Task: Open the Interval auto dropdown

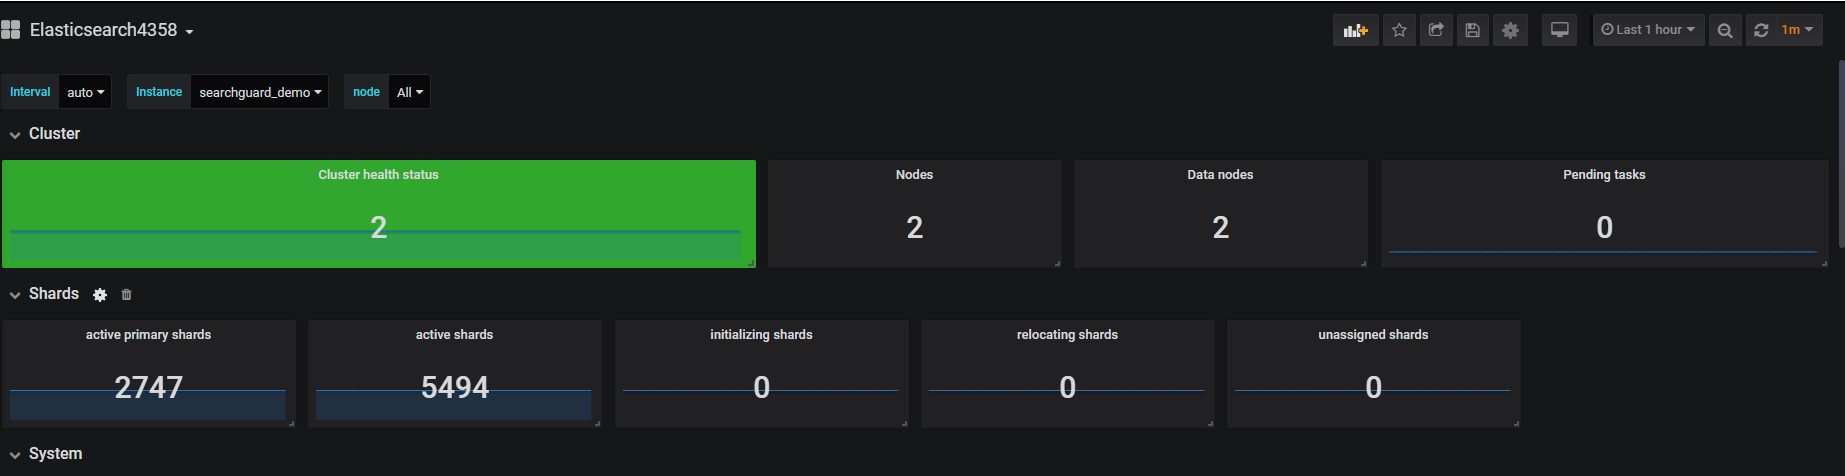Action: pos(85,92)
